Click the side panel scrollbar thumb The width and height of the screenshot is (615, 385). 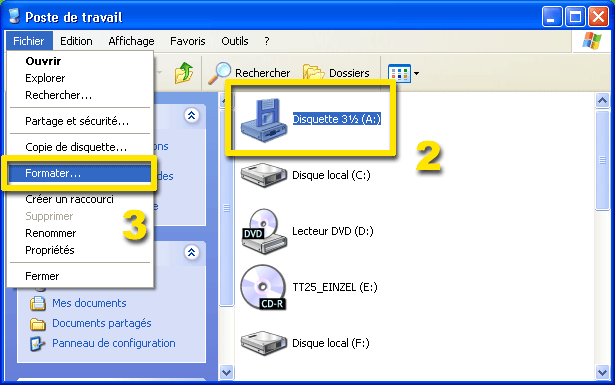click(226, 208)
